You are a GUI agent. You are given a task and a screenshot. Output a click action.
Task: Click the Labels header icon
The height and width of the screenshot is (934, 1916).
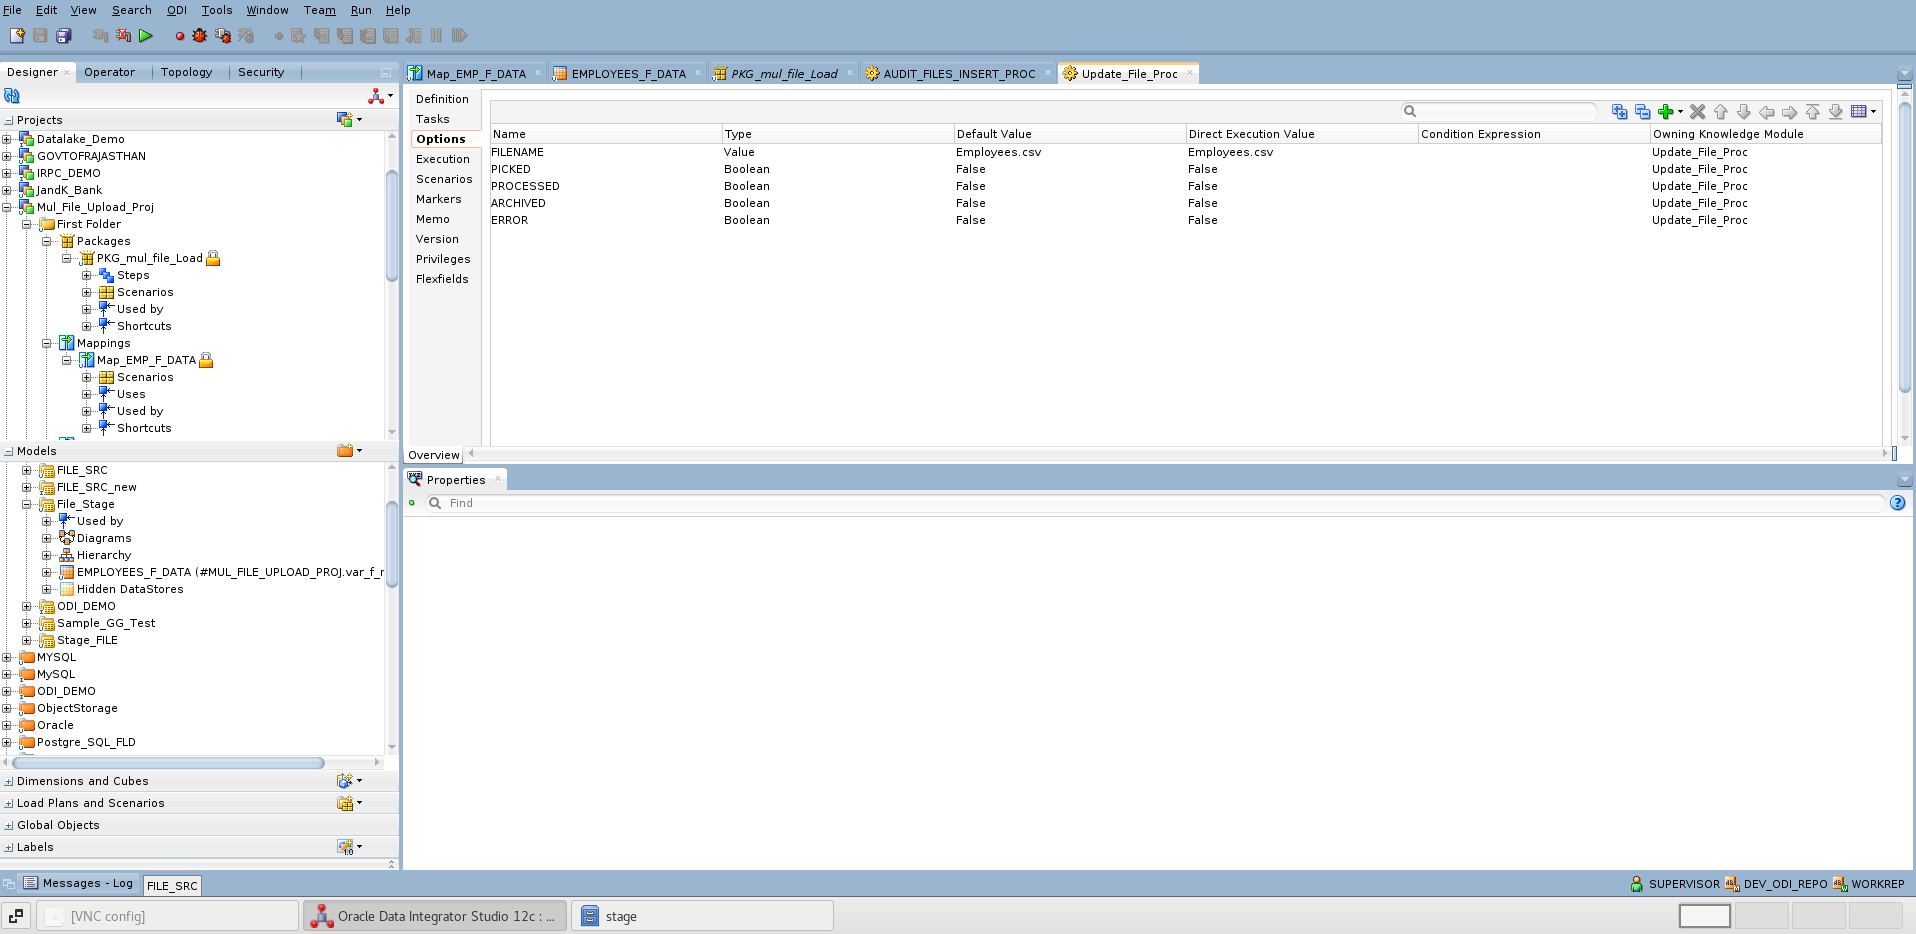[x=345, y=847]
